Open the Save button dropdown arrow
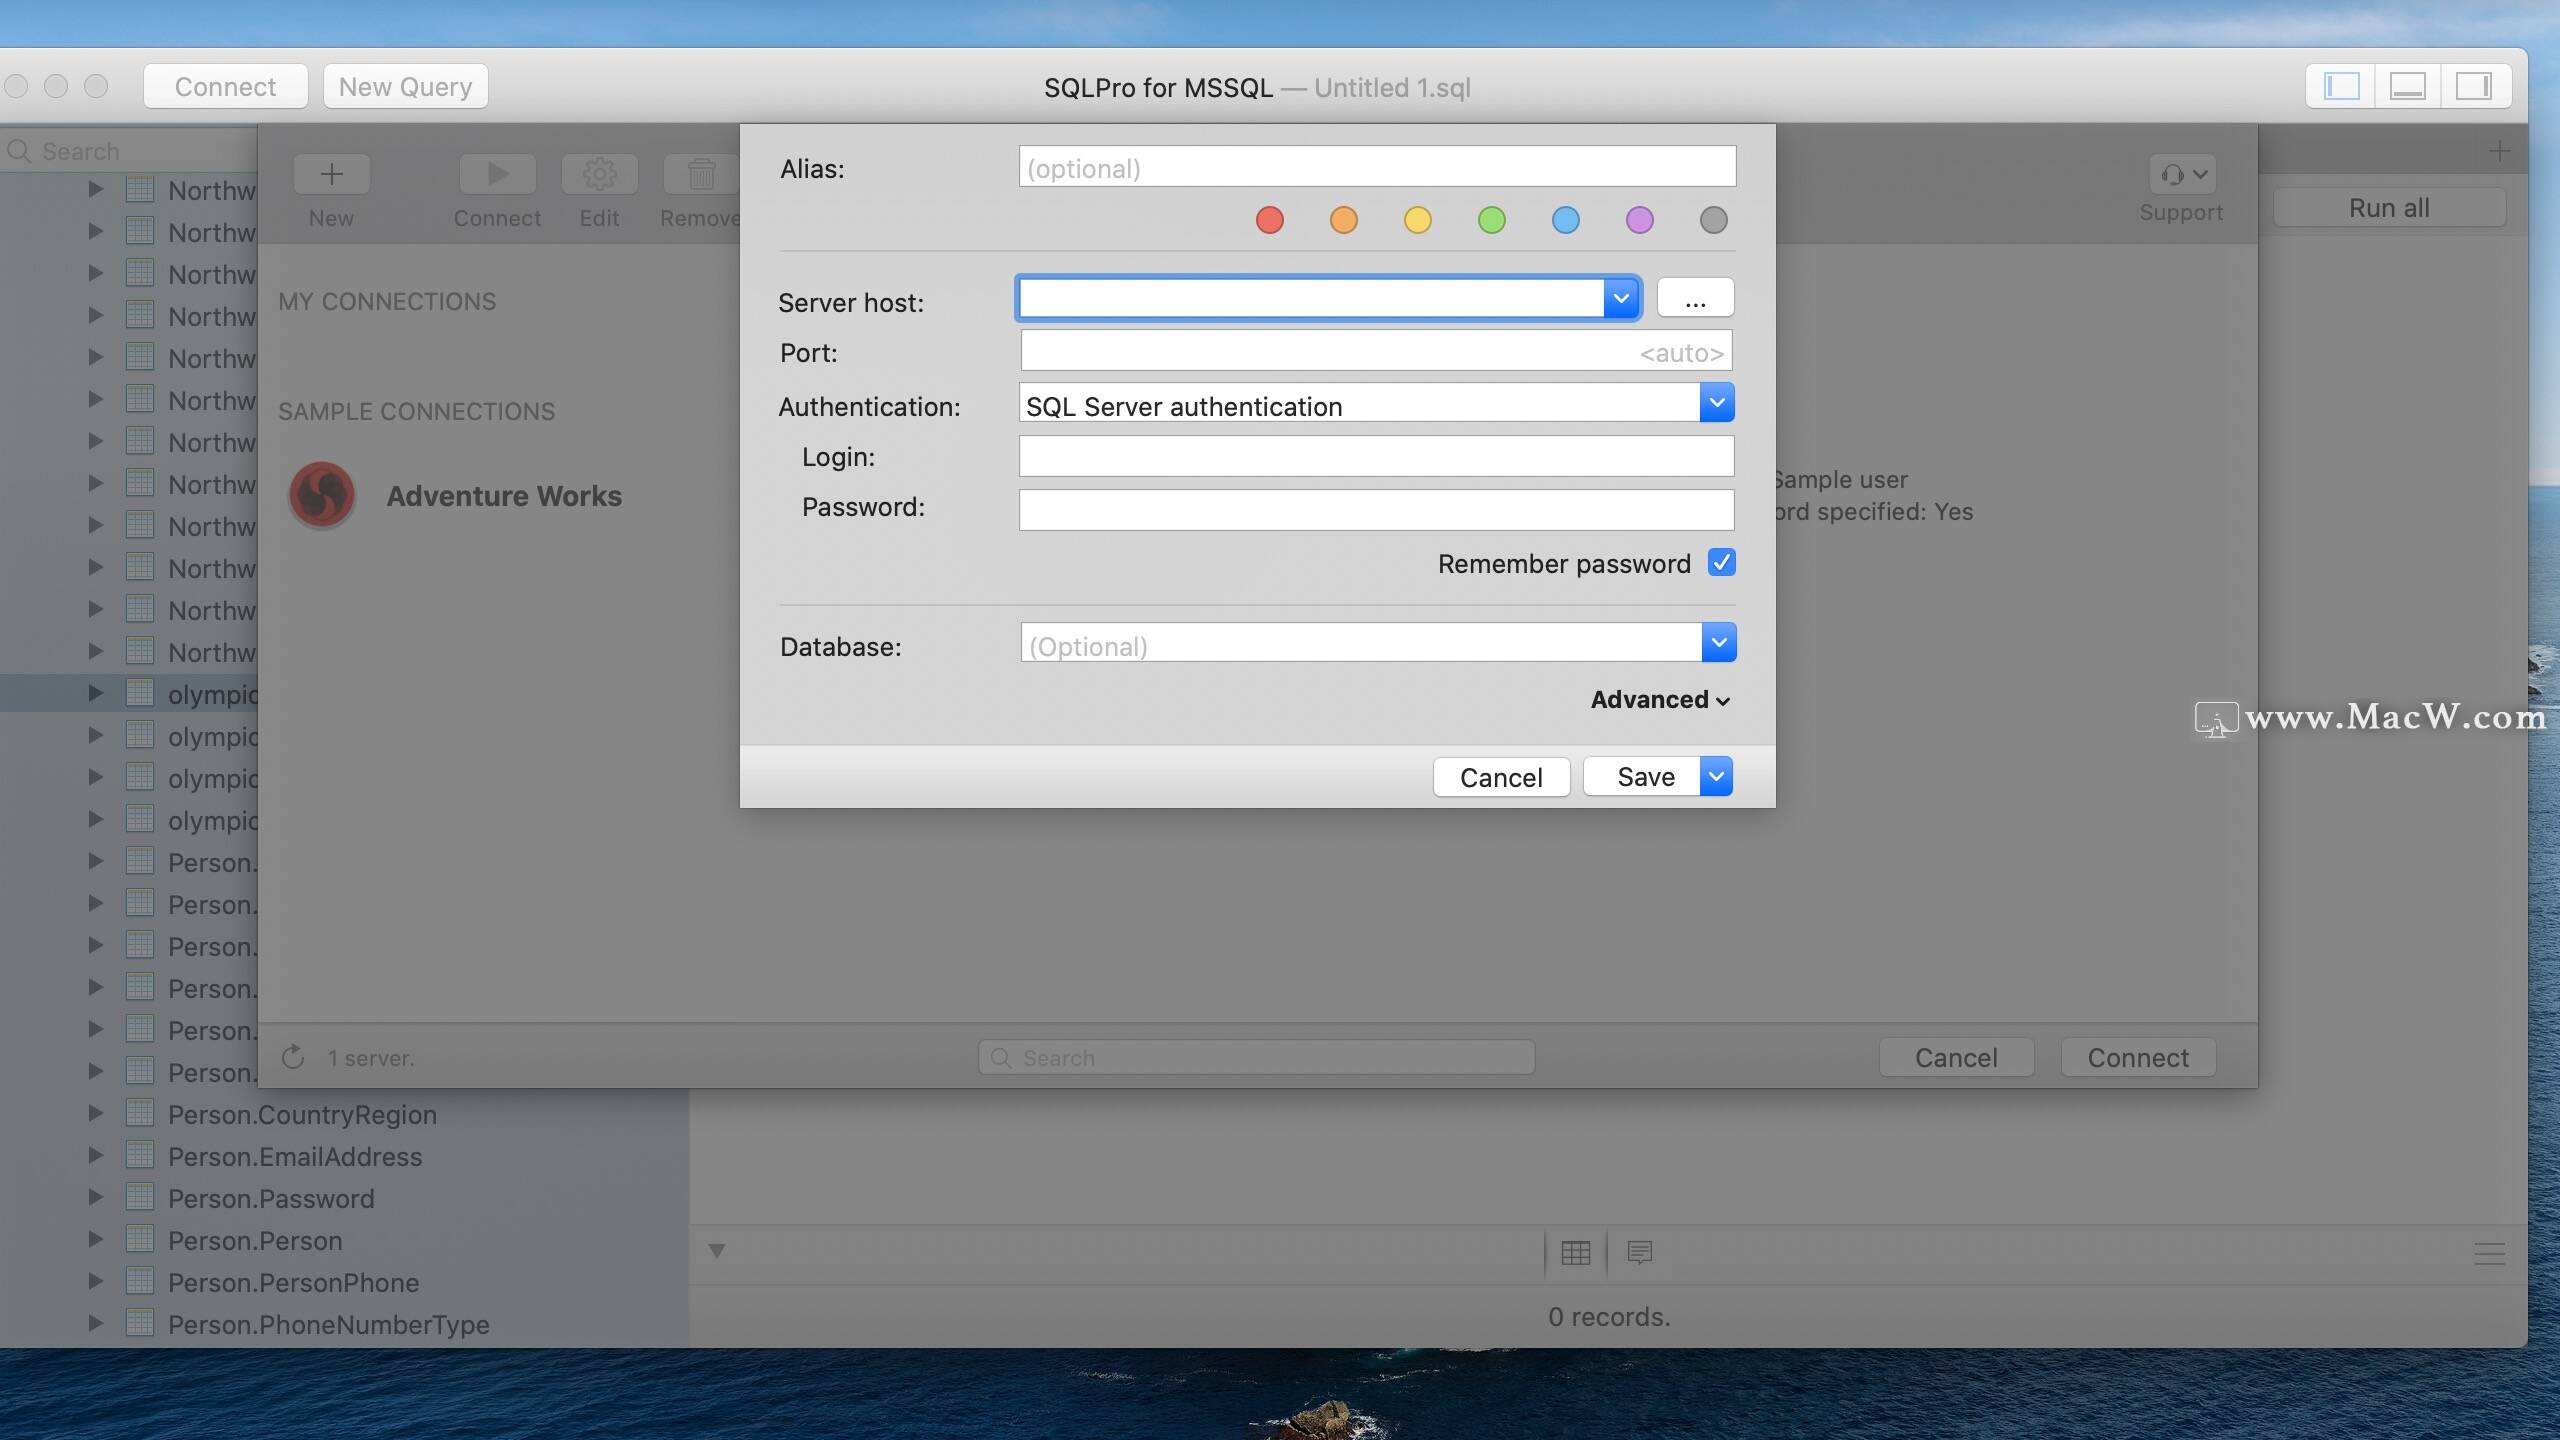This screenshot has height=1440, width=2560. pyautogui.click(x=1717, y=776)
